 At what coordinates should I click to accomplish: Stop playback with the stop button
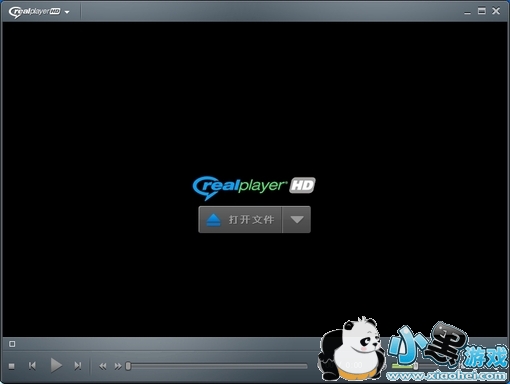coord(12,366)
